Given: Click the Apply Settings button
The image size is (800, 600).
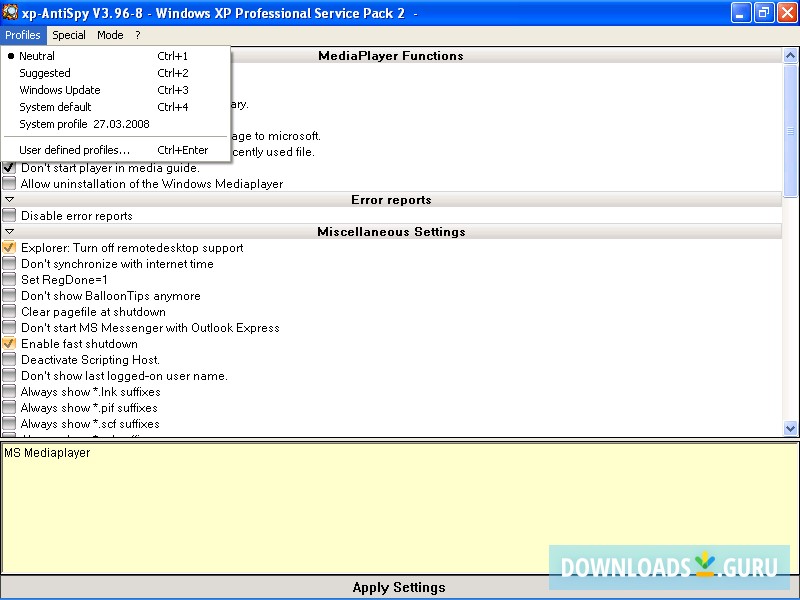Looking at the screenshot, I should tap(399, 588).
